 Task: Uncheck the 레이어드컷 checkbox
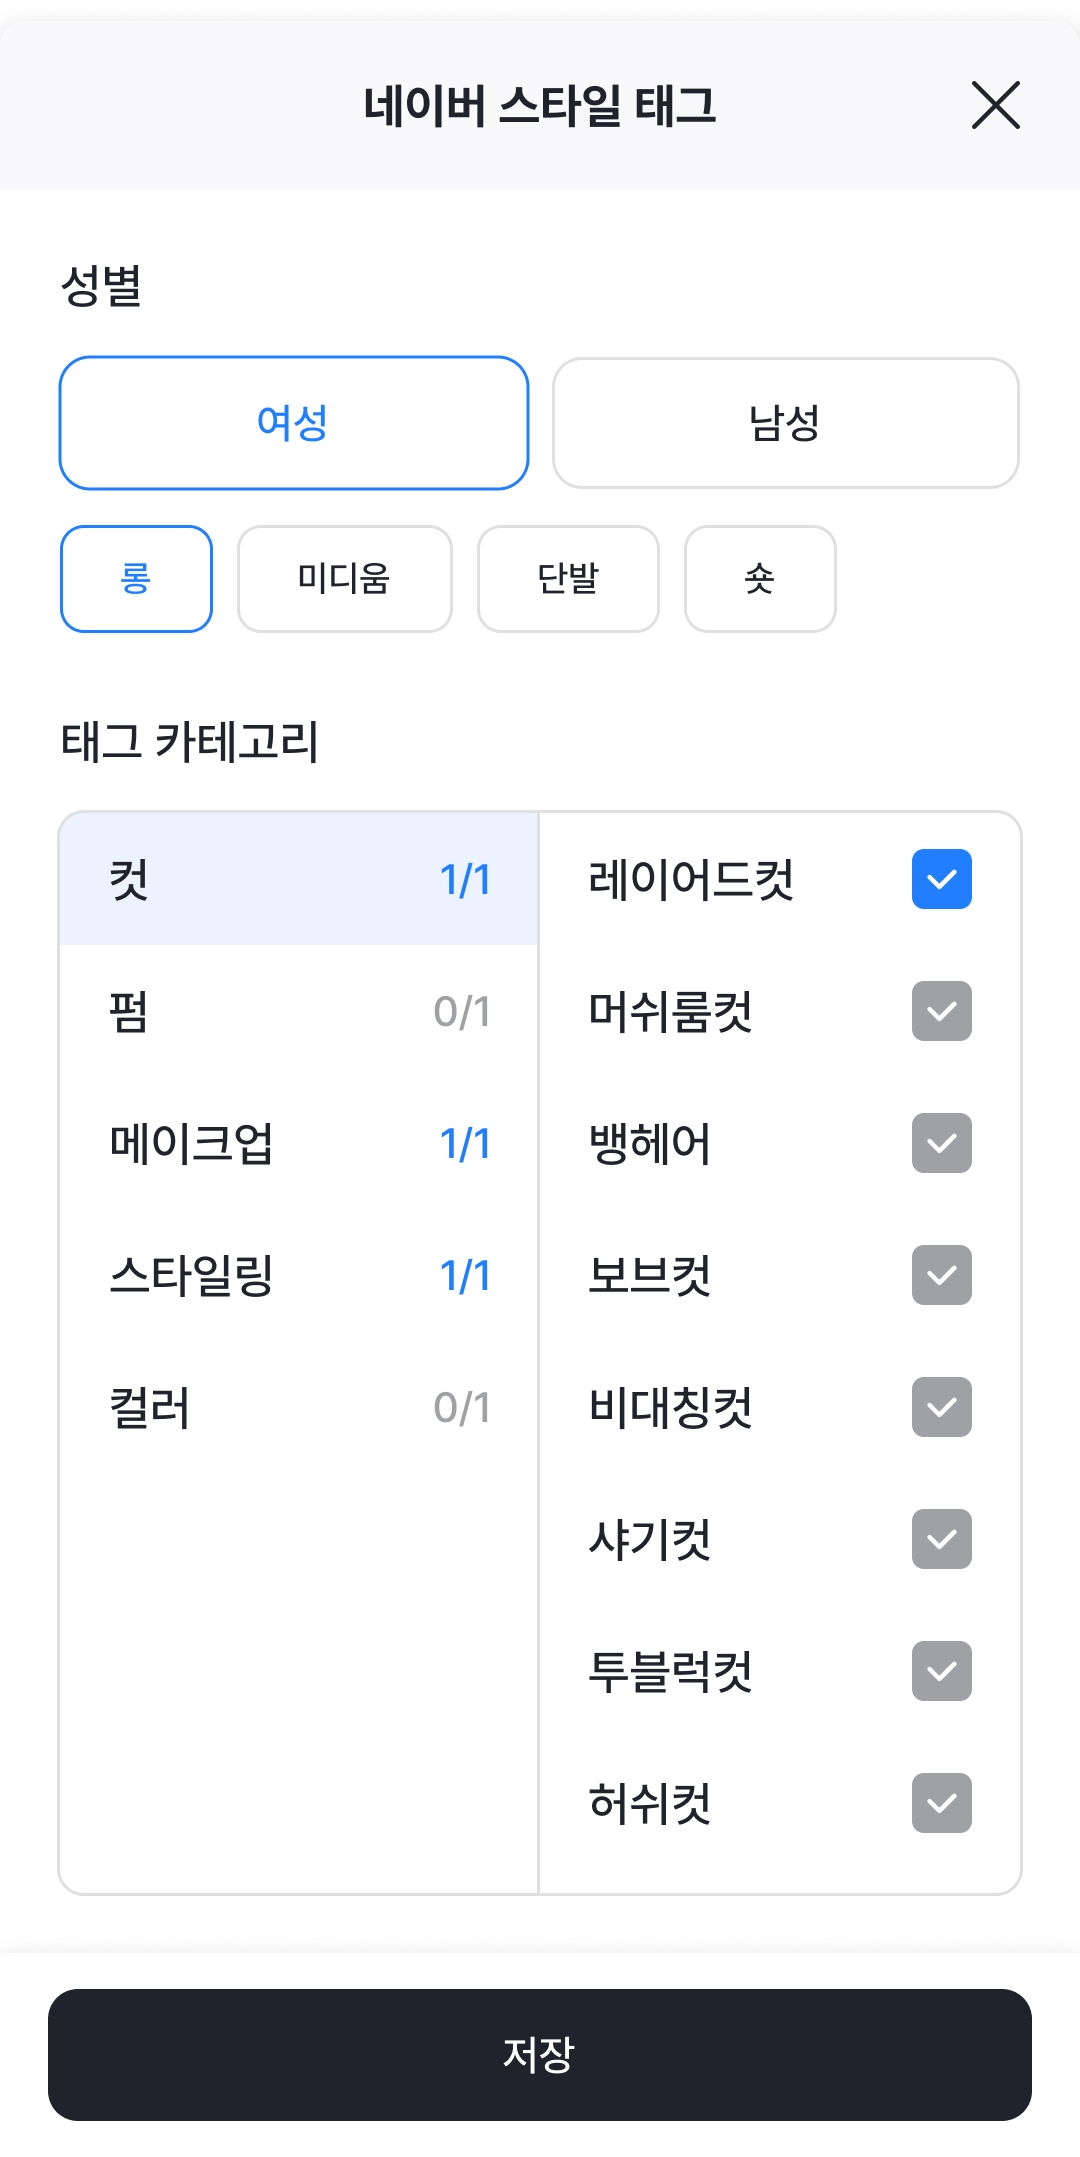click(x=941, y=880)
